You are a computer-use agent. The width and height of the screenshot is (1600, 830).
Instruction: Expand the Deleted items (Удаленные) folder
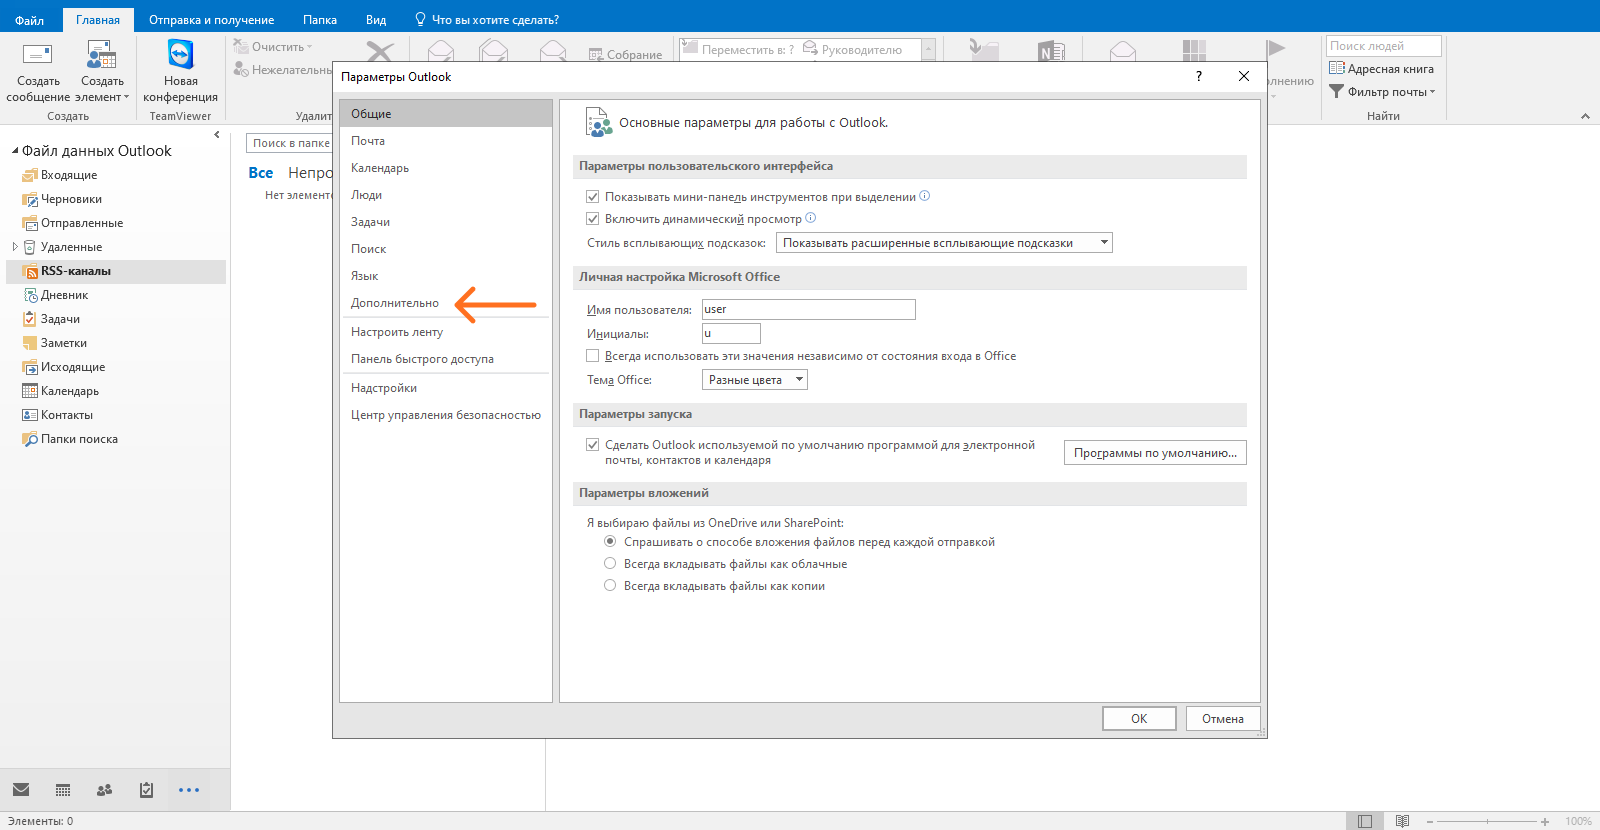pos(15,247)
